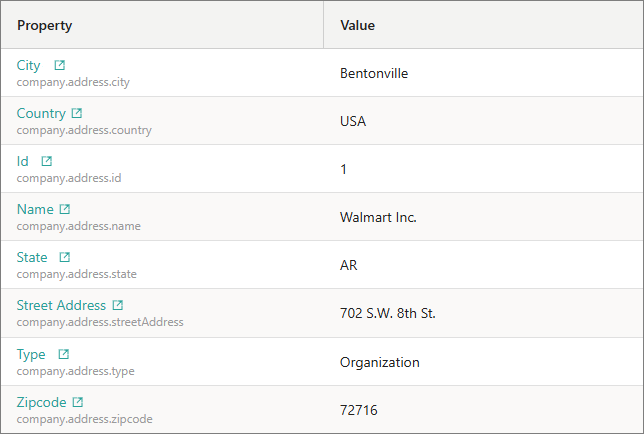Open the Street Address external link icon
The image size is (644, 434).
click(x=118, y=306)
